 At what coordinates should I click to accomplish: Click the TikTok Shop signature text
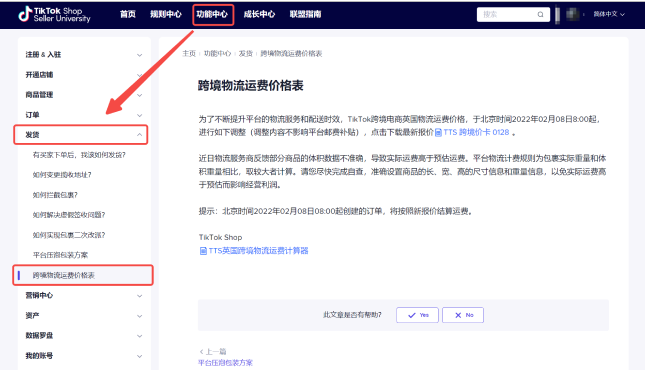(220, 237)
